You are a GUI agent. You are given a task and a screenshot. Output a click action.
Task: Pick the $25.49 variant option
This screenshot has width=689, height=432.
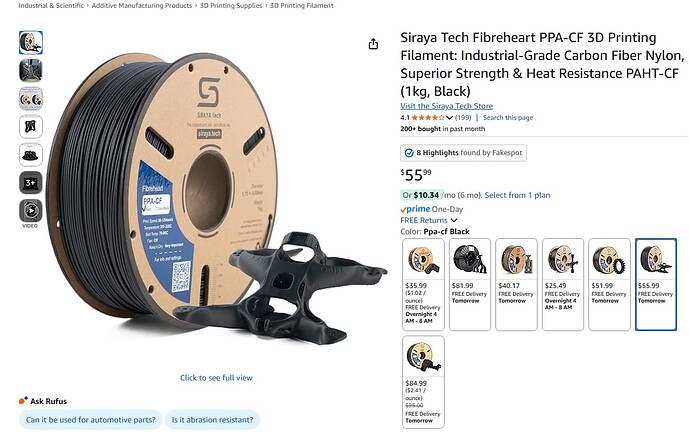pyautogui.click(x=563, y=284)
